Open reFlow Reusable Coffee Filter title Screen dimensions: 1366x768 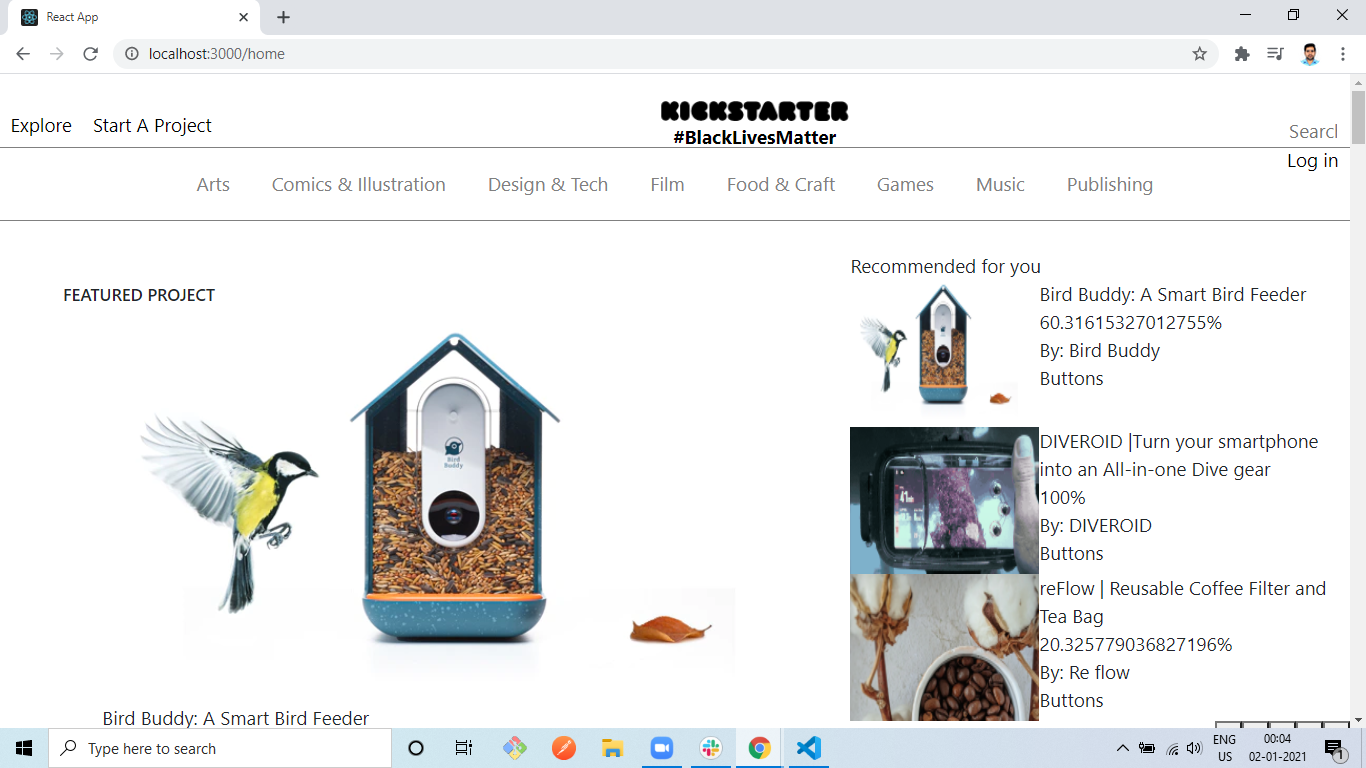coord(1183,603)
